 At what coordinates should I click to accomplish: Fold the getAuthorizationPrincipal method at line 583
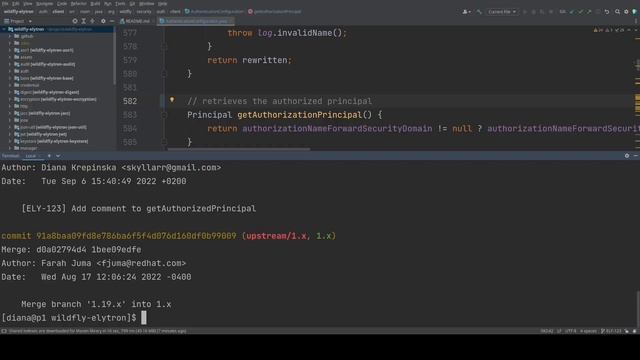point(164,115)
